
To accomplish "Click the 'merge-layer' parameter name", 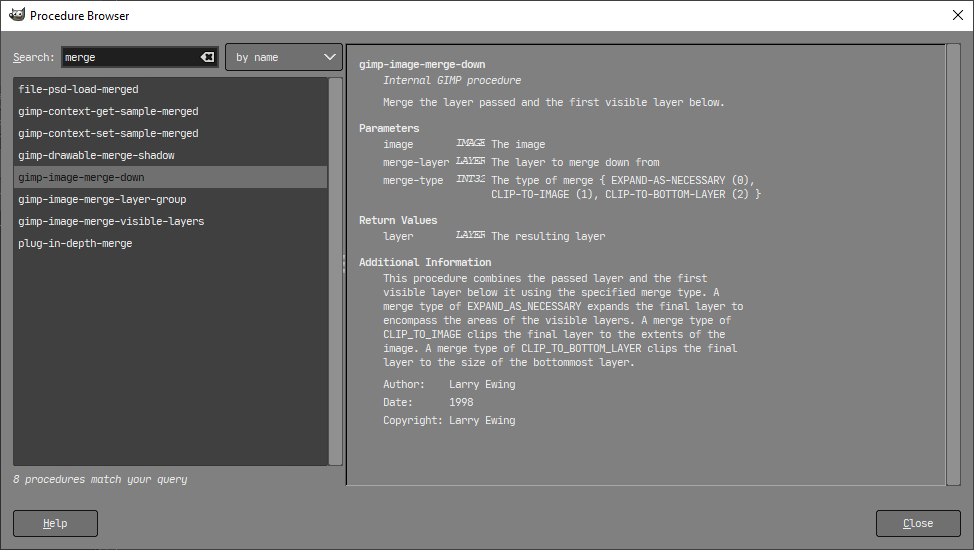I will pyautogui.click(x=416, y=162).
